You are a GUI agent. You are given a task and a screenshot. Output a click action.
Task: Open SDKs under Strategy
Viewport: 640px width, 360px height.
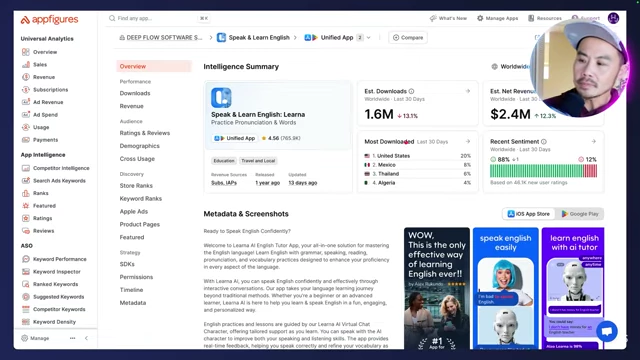pyautogui.click(x=127, y=264)
